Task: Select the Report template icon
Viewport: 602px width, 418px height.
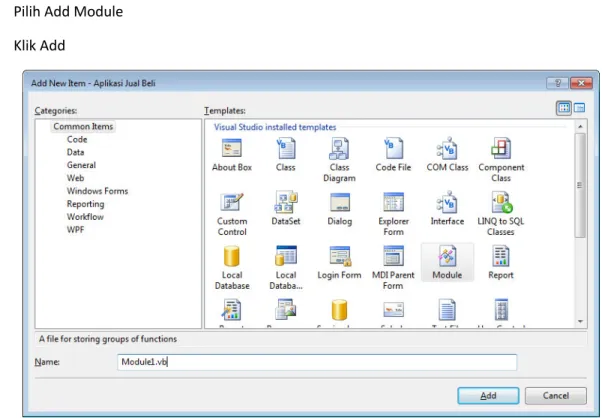Action: point(501,256)
